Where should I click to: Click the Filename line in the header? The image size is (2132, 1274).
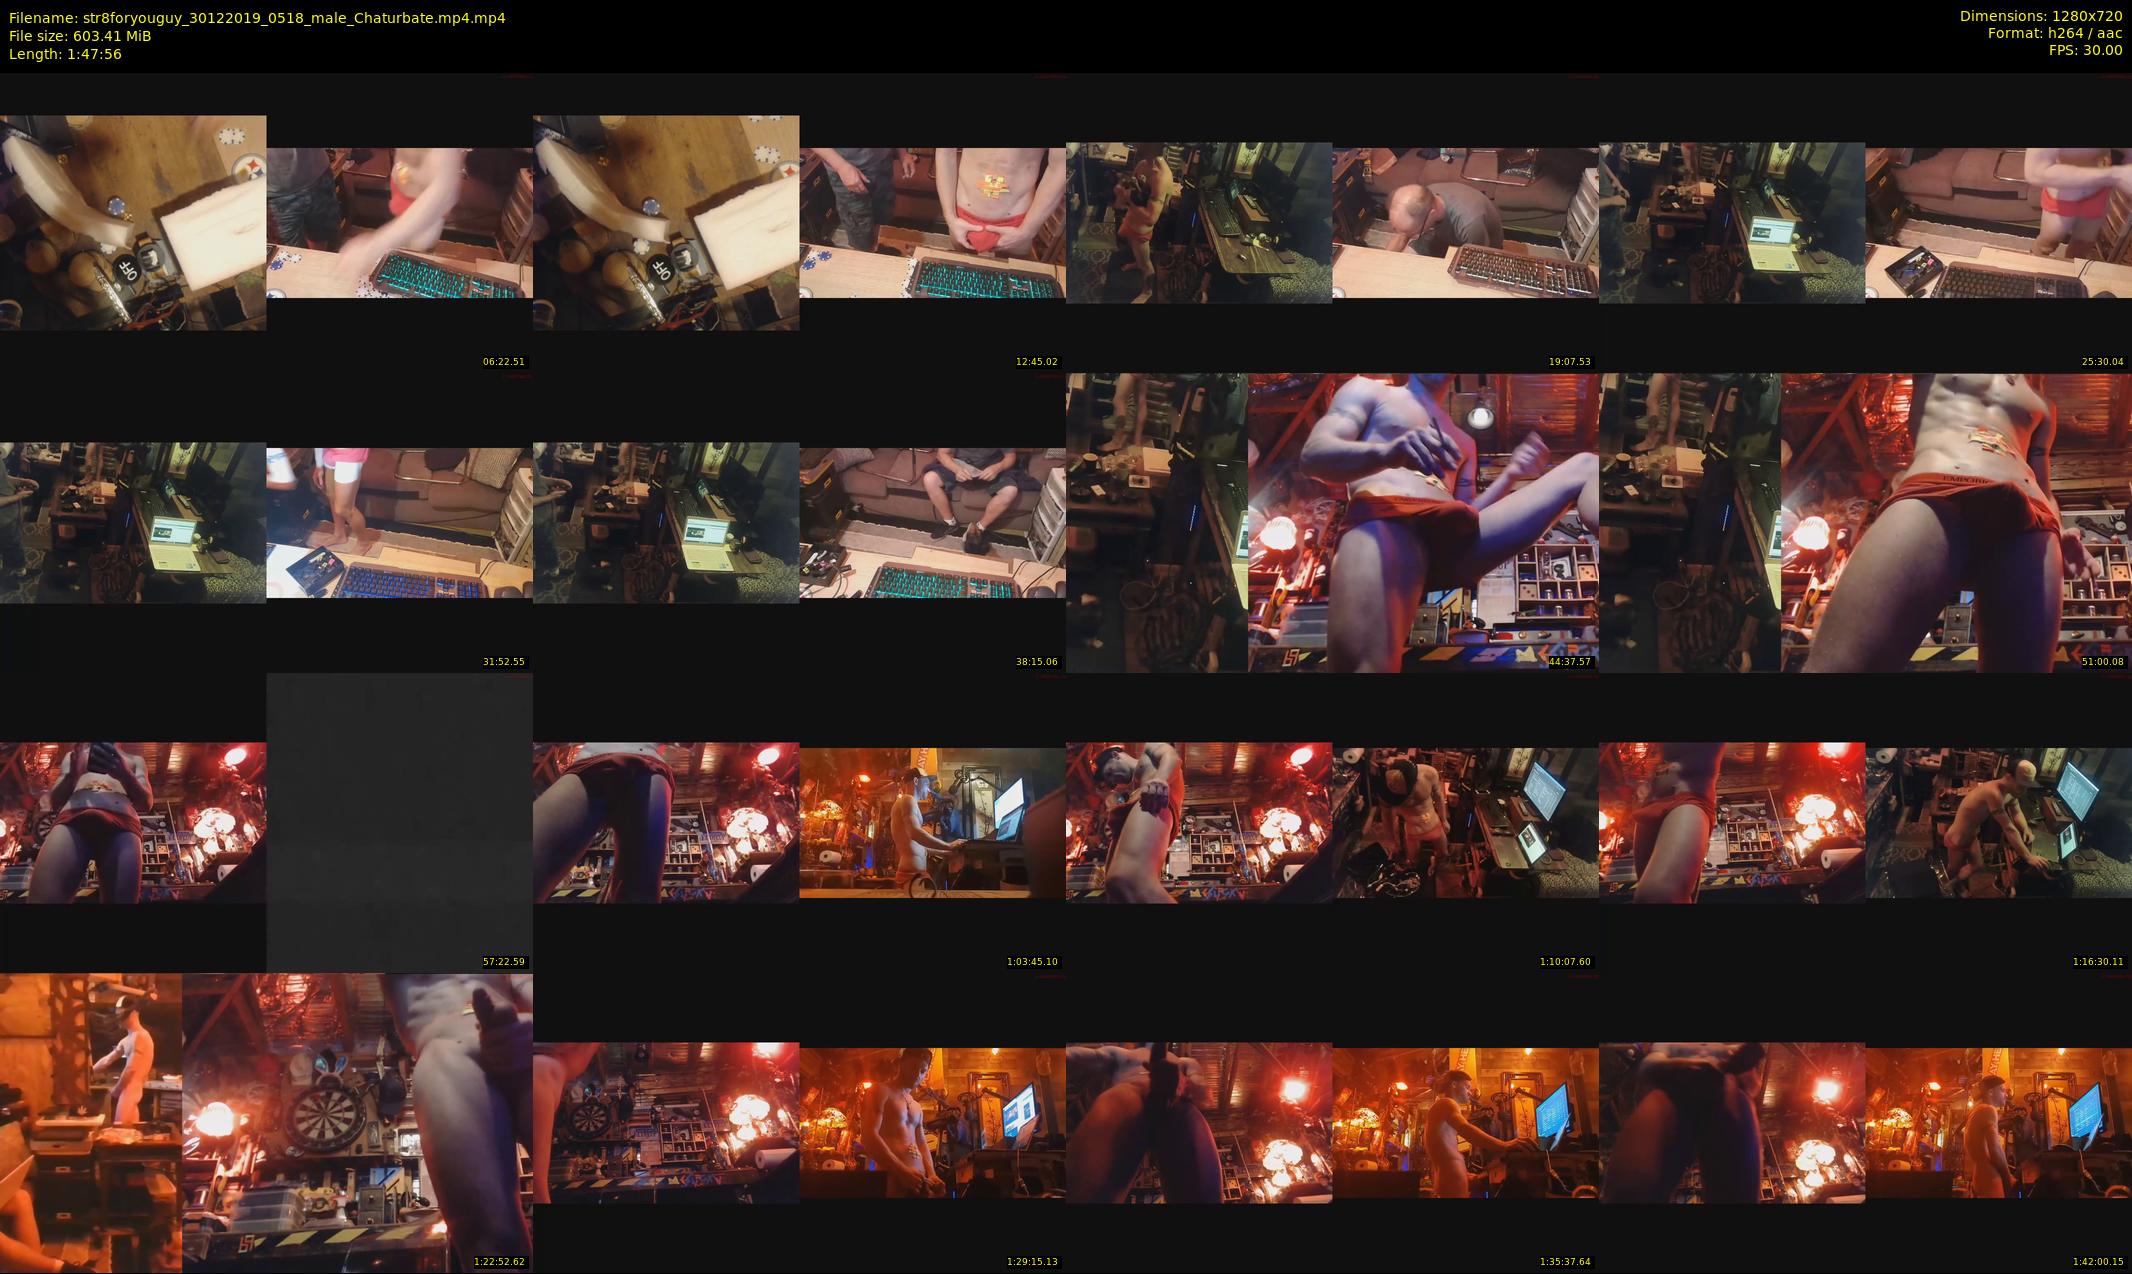[x=257, y=18]
